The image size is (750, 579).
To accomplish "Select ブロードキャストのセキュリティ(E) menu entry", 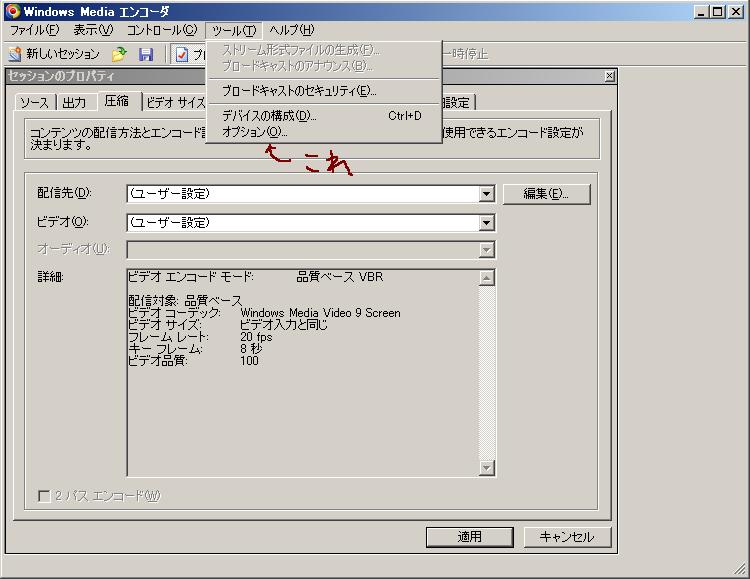I will coord(323,91).
